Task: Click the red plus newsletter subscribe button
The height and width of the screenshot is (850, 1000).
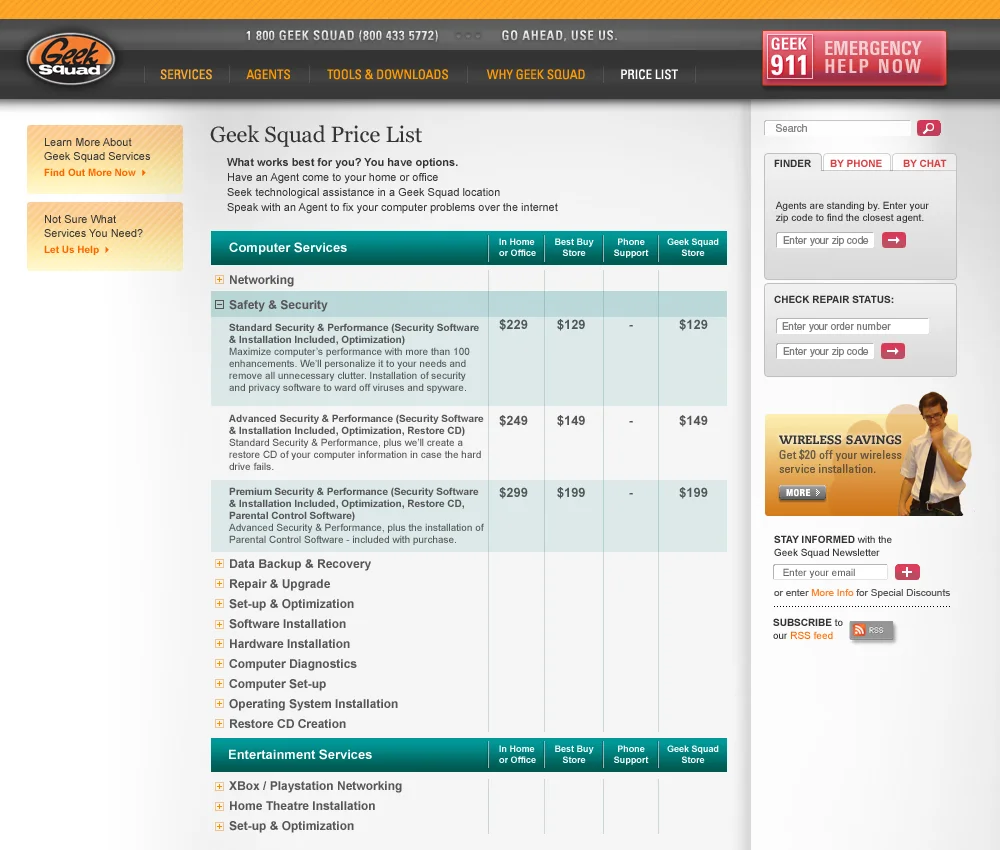Action: [x=907, y=572]
